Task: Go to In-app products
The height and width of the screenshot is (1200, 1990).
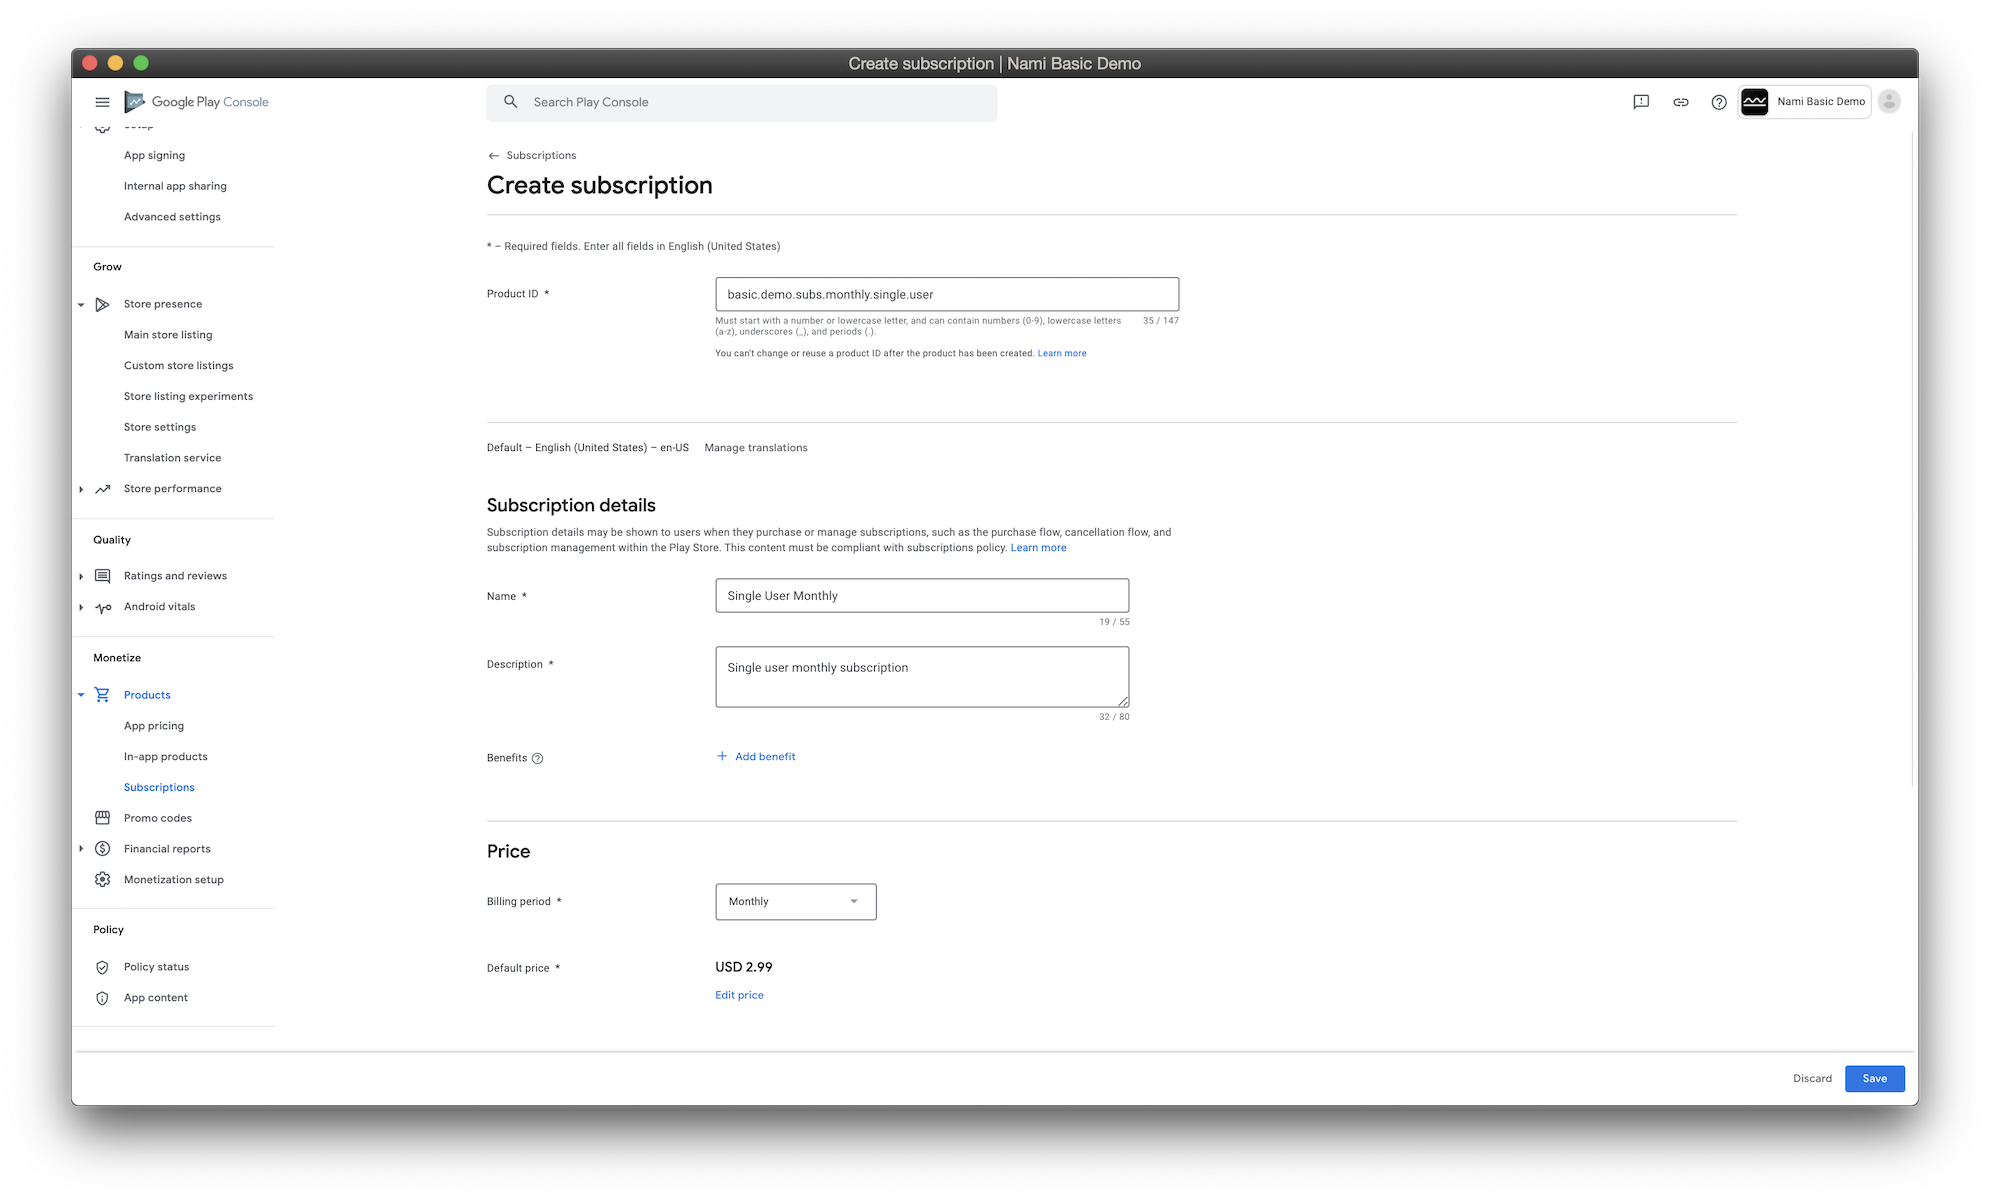Action: 166,757
